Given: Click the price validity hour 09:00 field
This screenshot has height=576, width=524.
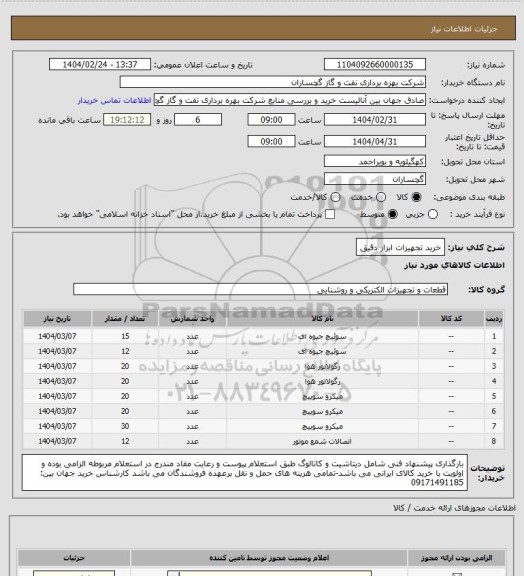Looking at the screenshot, I should [x=272, y=141].
